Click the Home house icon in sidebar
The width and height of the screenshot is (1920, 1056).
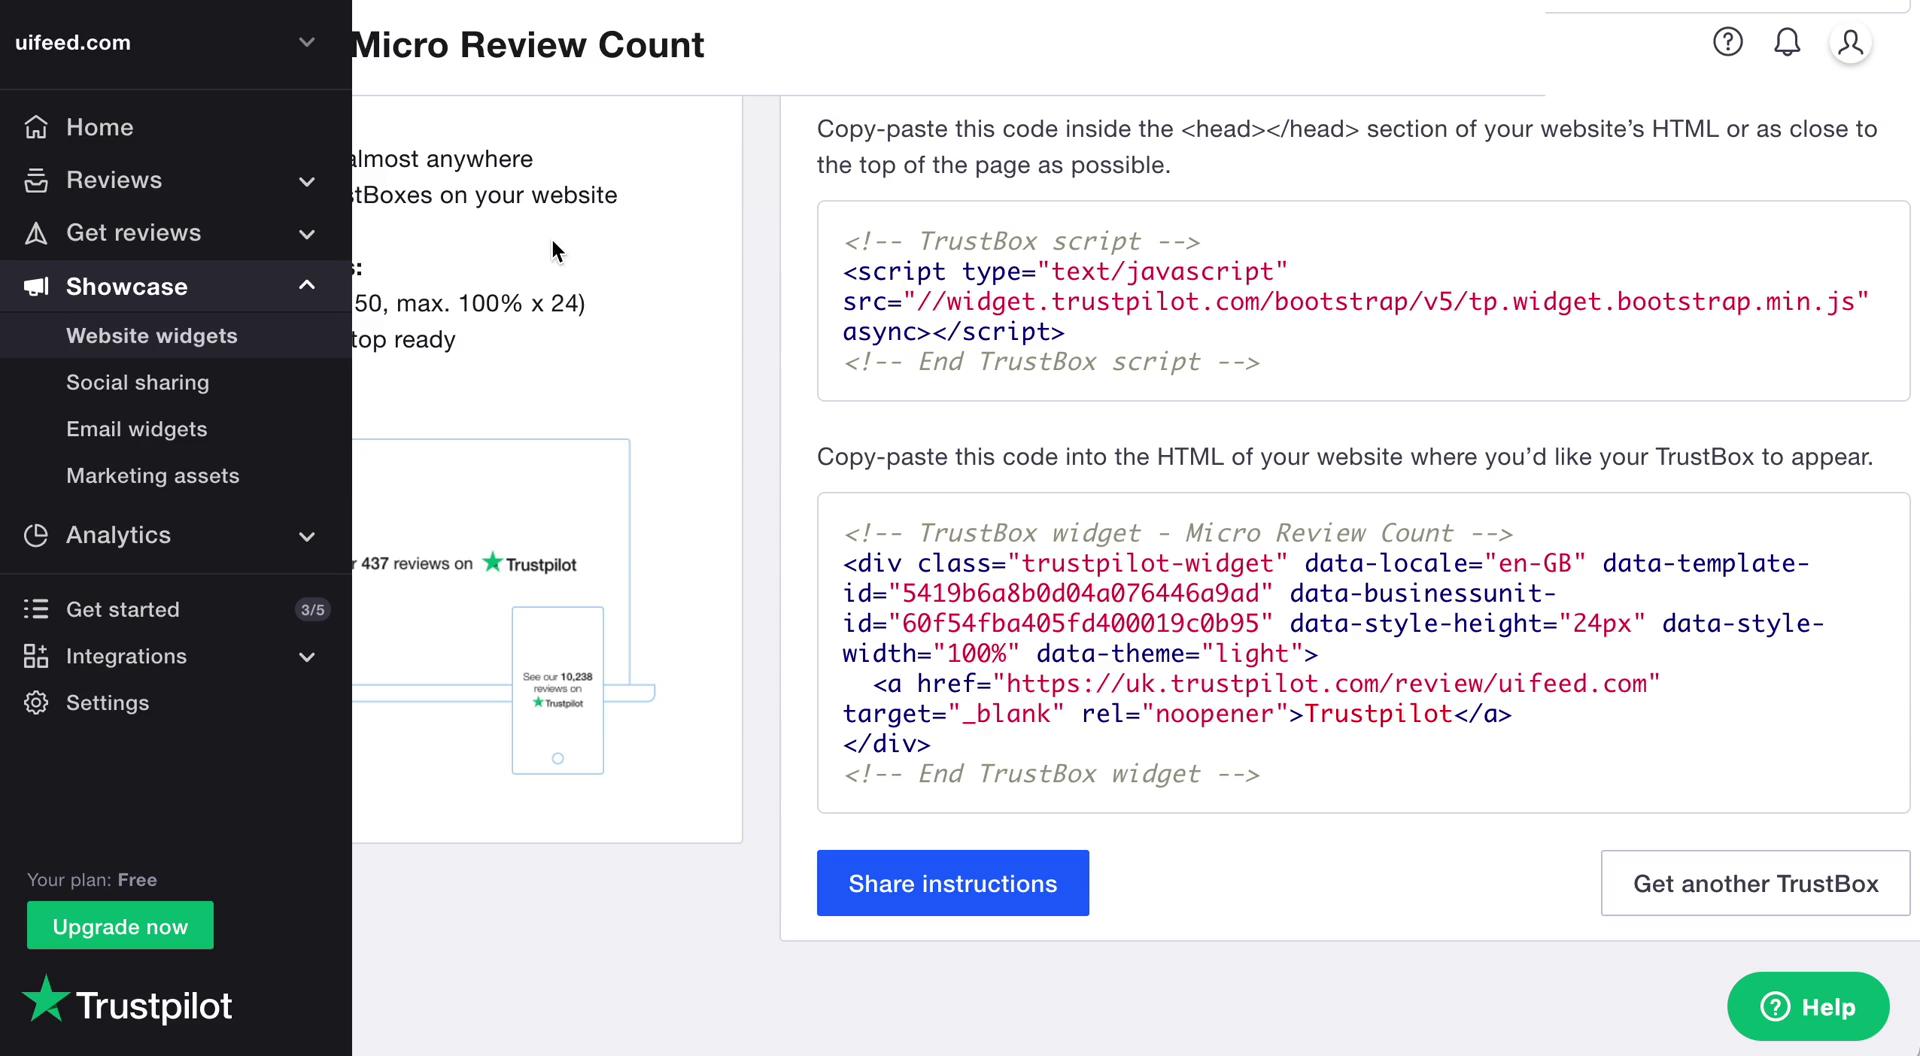pyautogui.click(x=36, y=127)
